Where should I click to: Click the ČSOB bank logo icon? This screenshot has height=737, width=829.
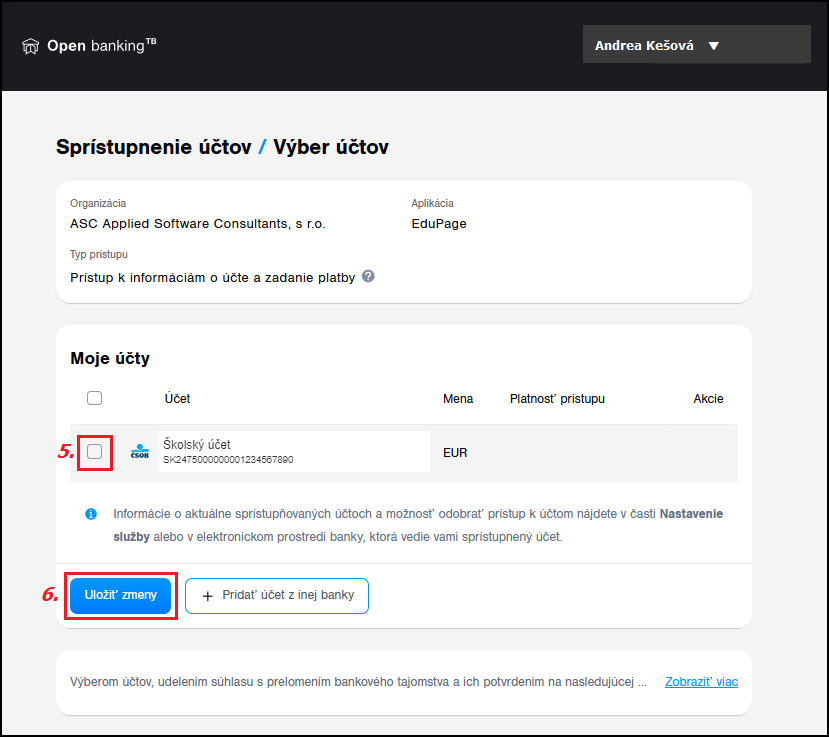(140, 452)
